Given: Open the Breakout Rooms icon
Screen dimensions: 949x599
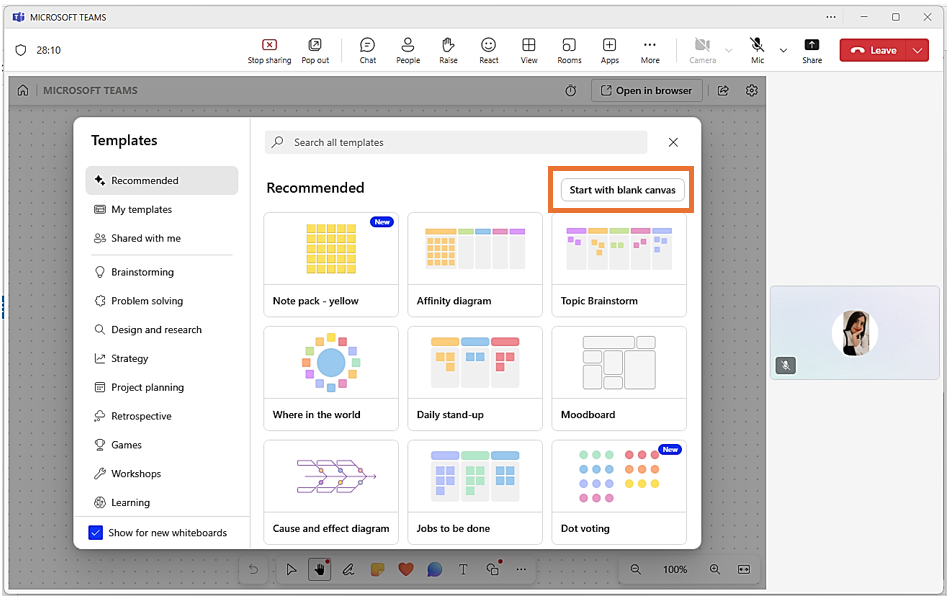Looking at the screenshot, I should tap(569, 50).
